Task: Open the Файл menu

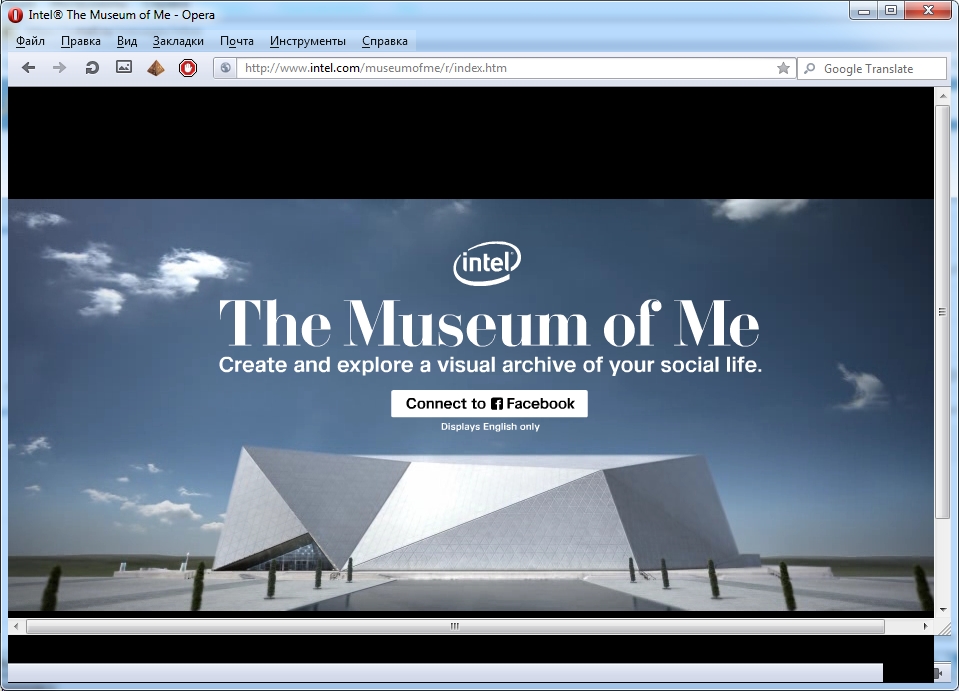Action: tap(31, 41)
